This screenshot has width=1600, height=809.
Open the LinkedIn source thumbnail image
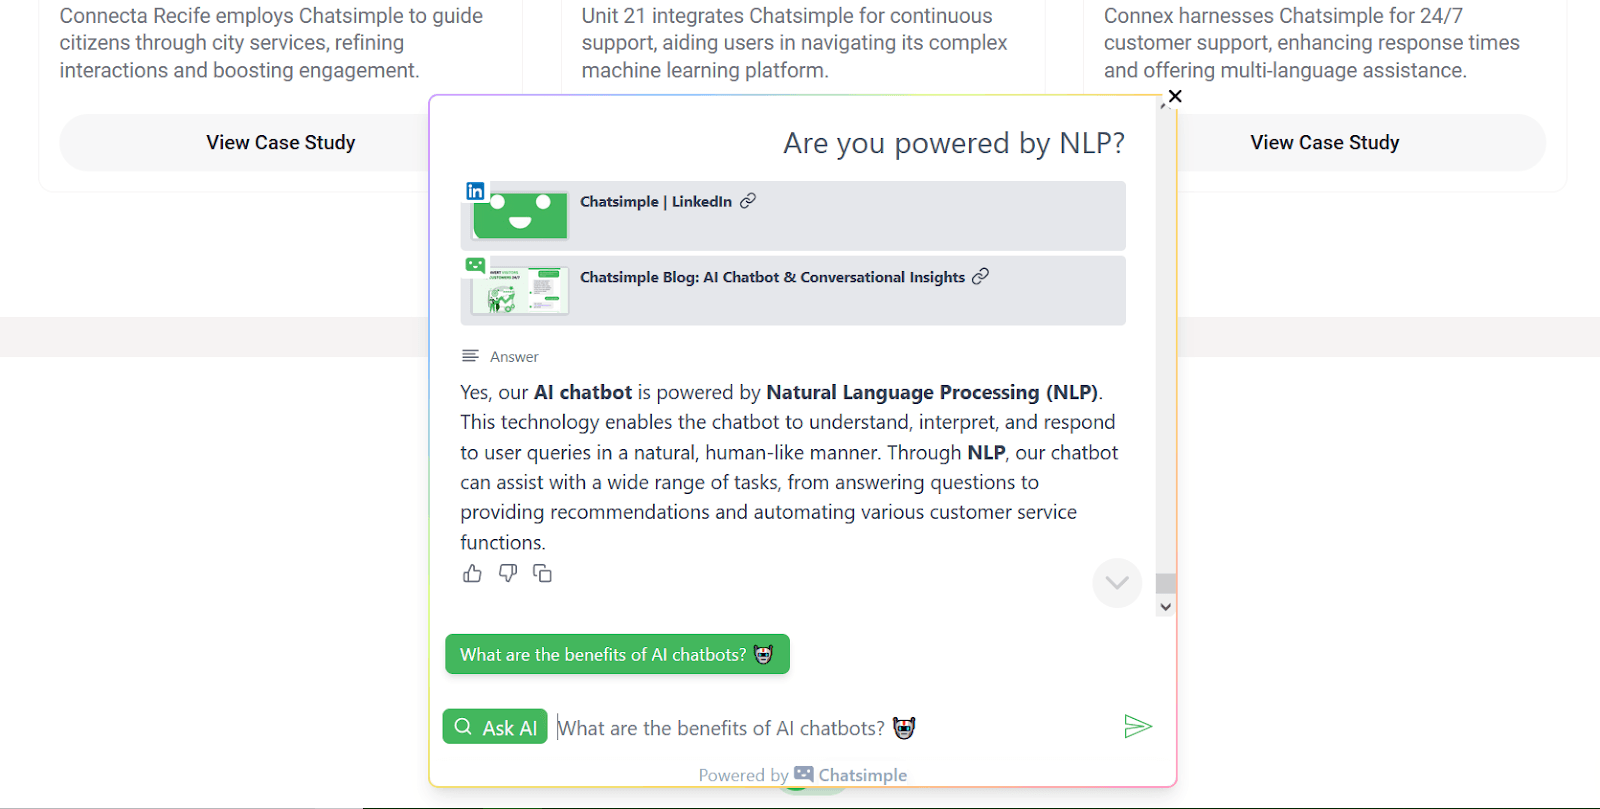tap(520, 215)
